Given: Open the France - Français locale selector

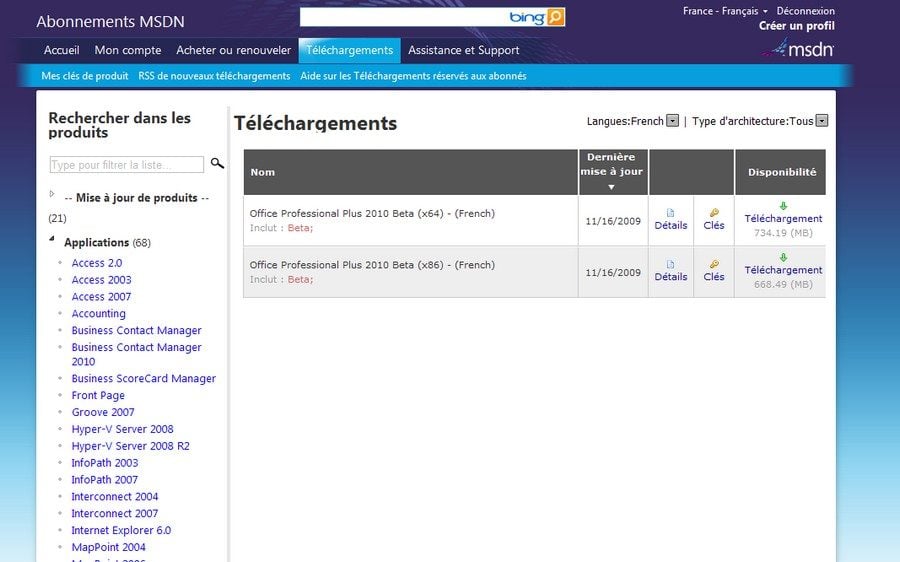Looking at the screenshot, I should pos(725,11).
